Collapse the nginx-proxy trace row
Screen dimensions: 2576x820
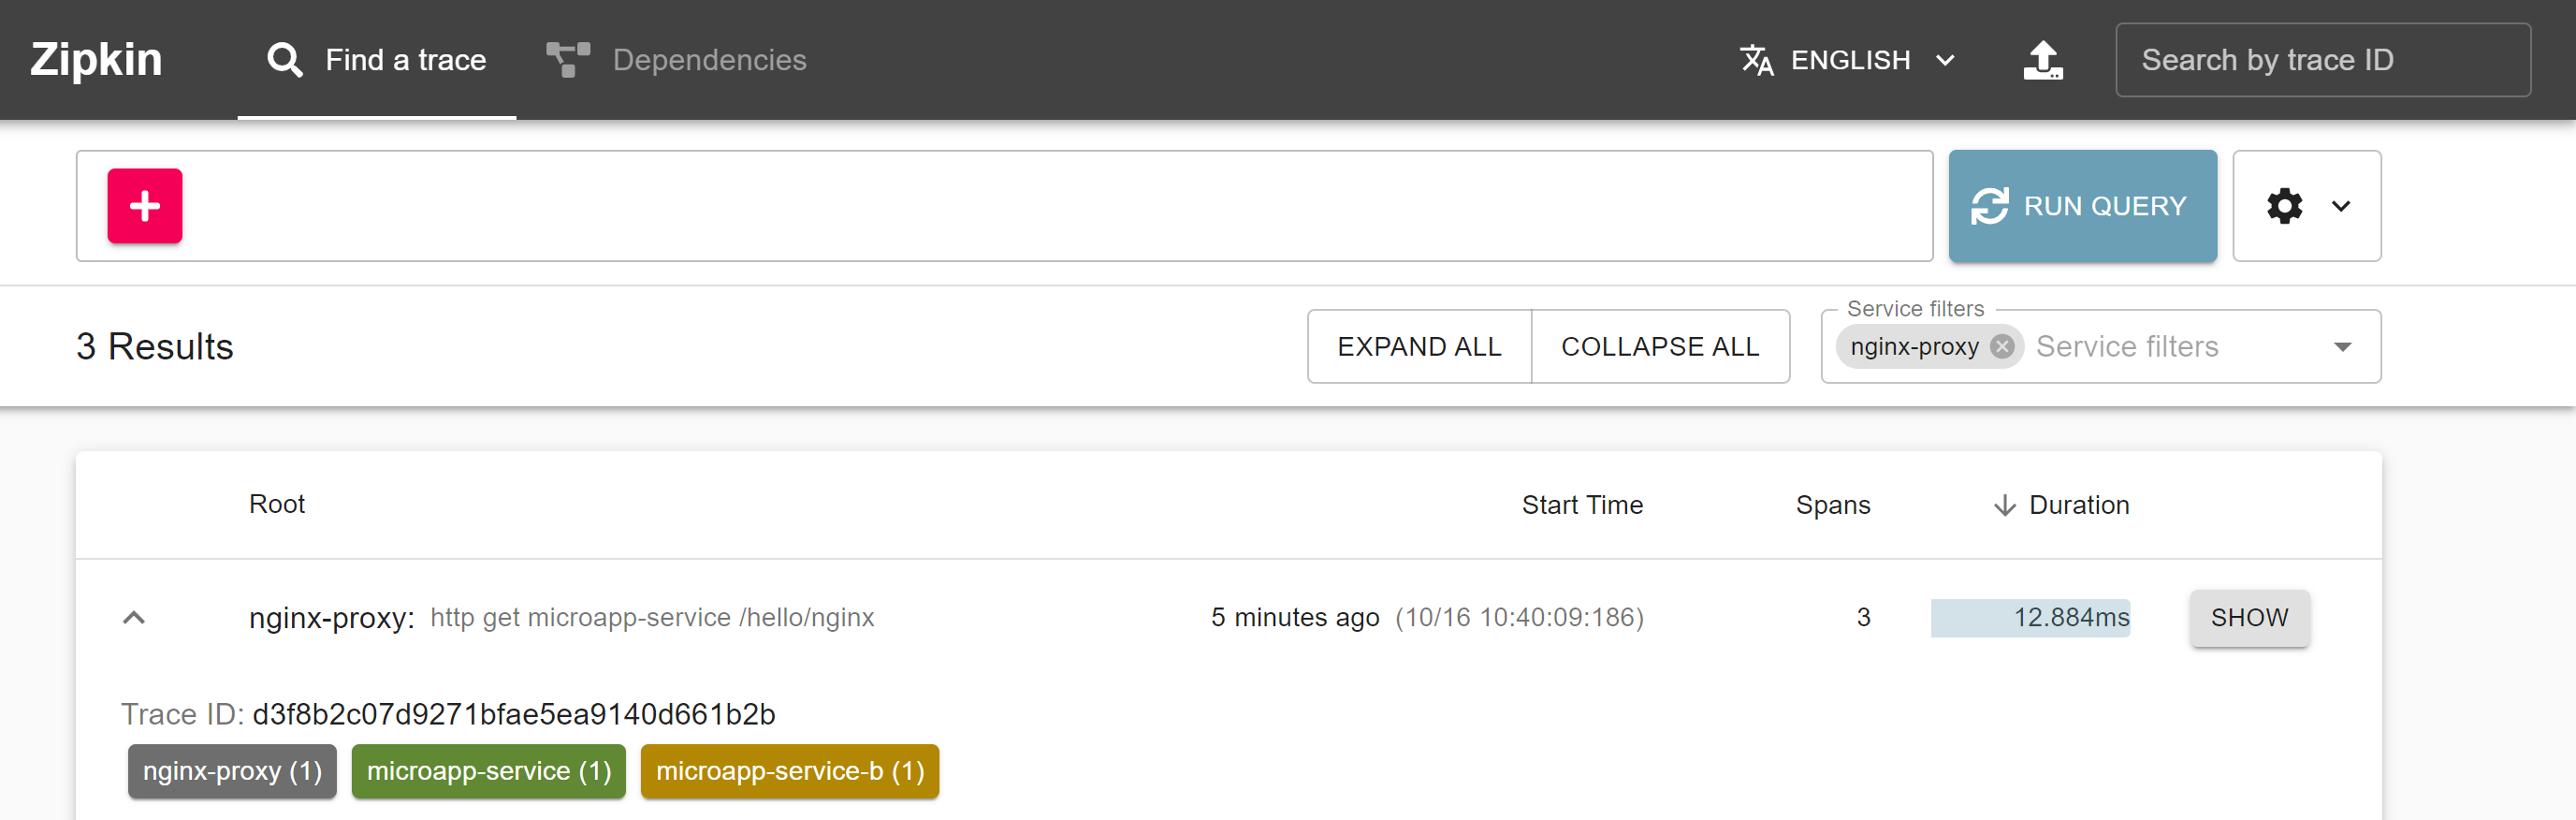(x=134, y=618)
